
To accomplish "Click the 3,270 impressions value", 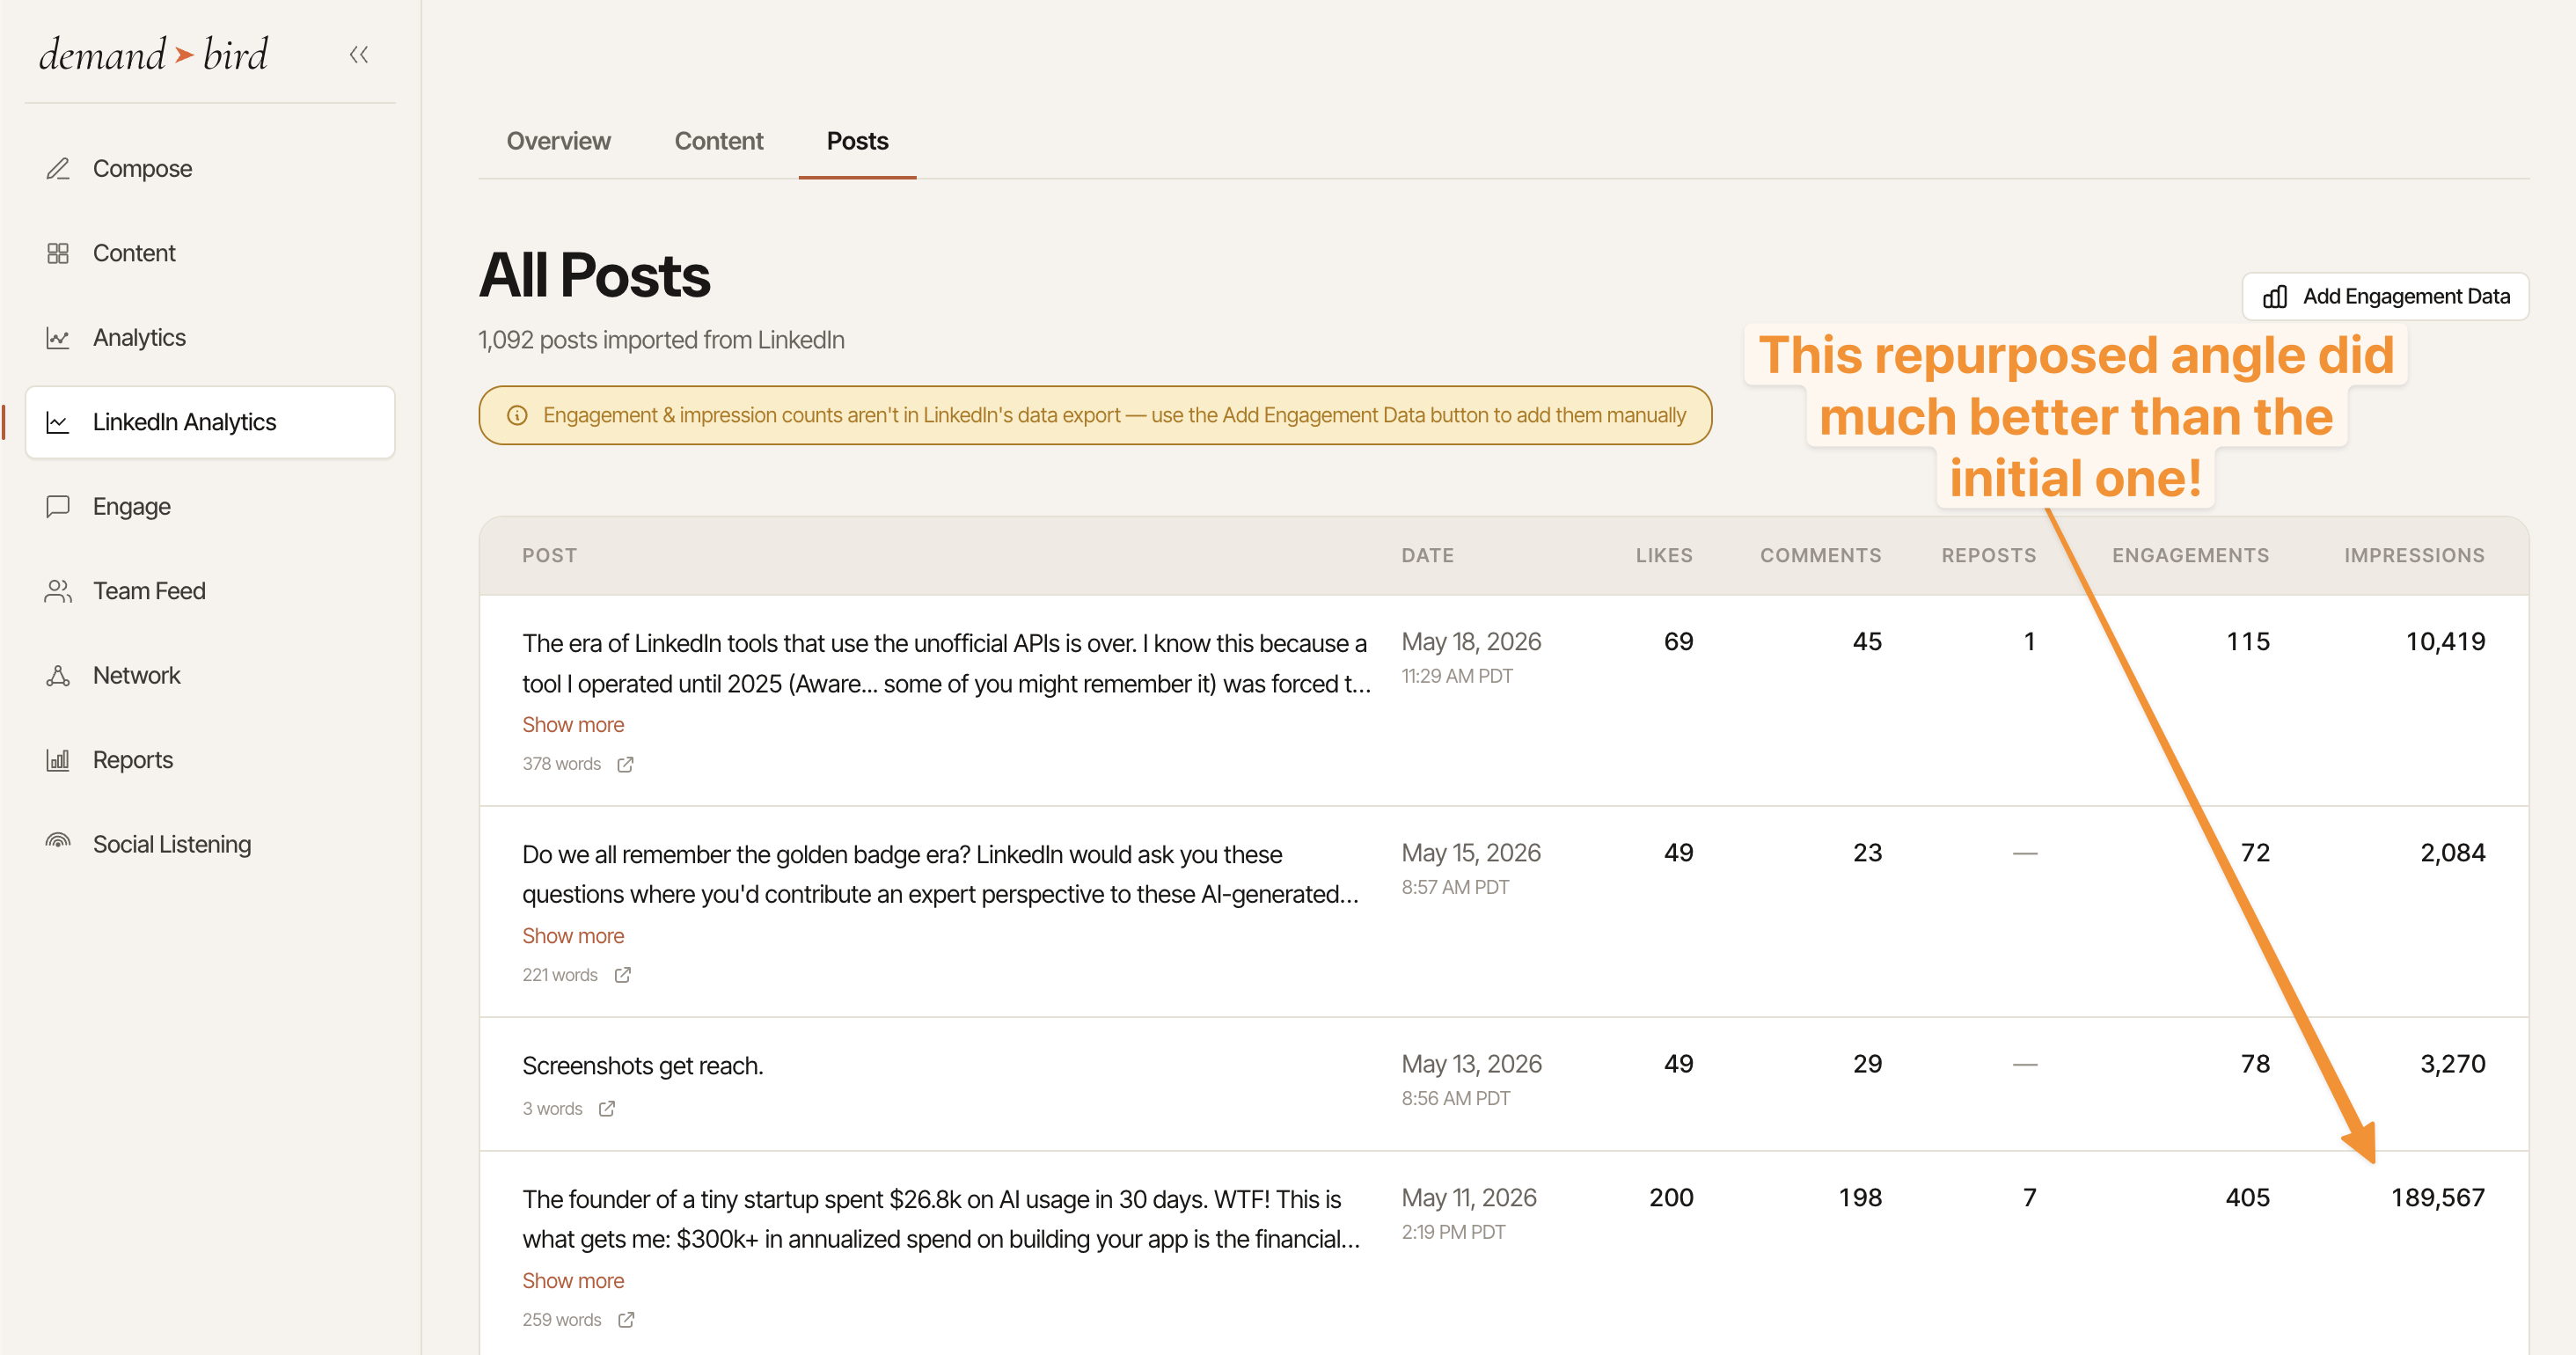I will click(x=2452, y=1063).
